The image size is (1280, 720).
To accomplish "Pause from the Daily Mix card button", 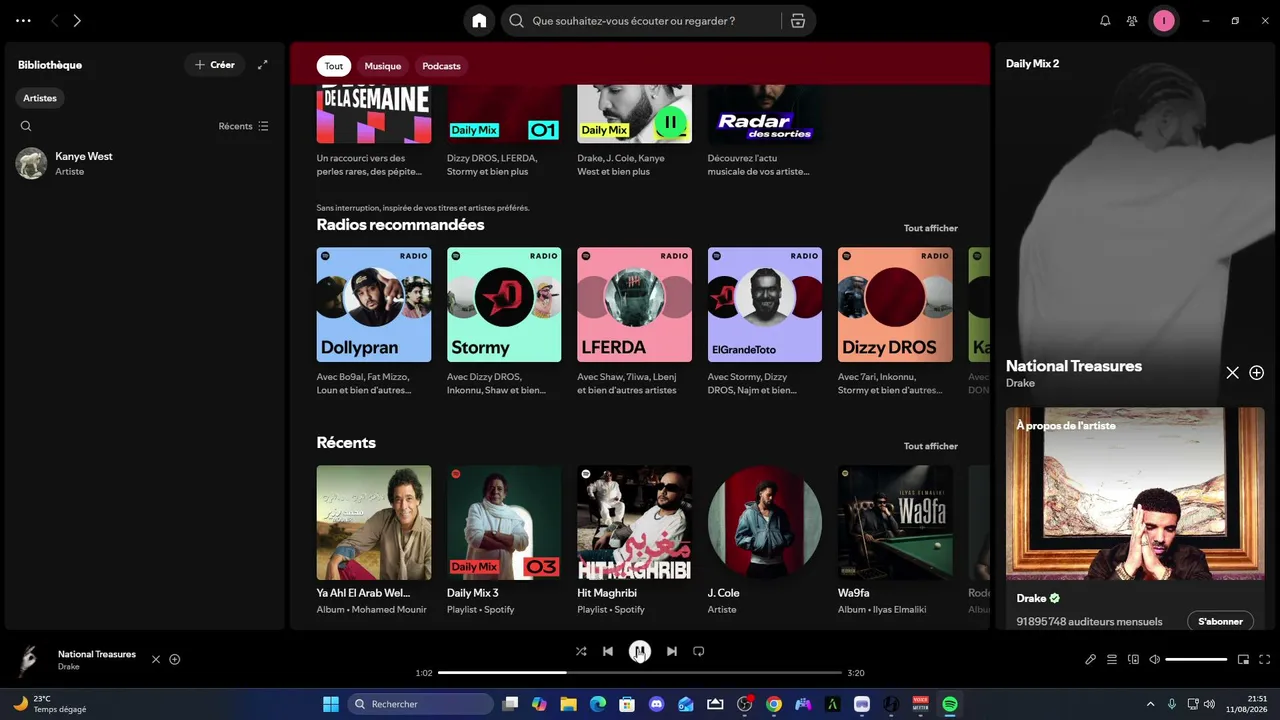I will point(670,122).
